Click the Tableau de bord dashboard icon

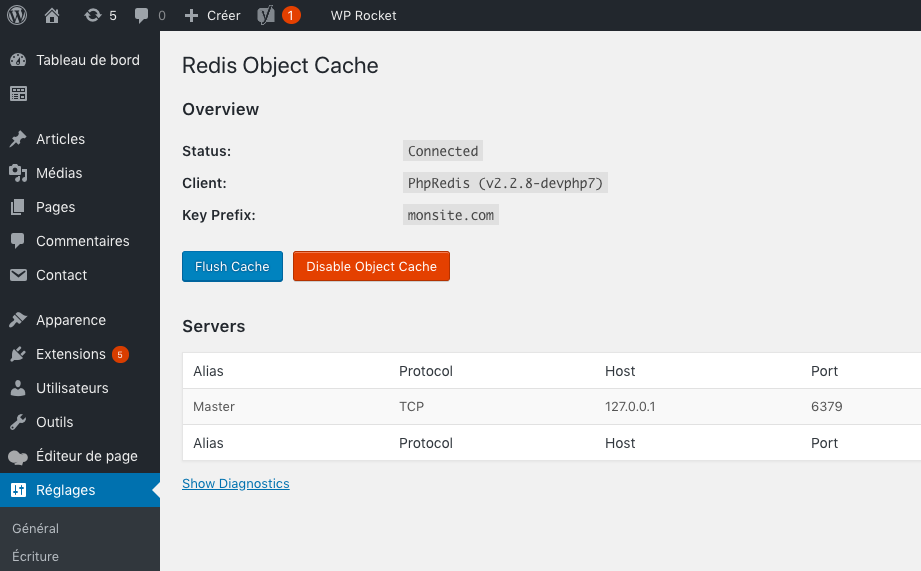[x=18, y=60]
